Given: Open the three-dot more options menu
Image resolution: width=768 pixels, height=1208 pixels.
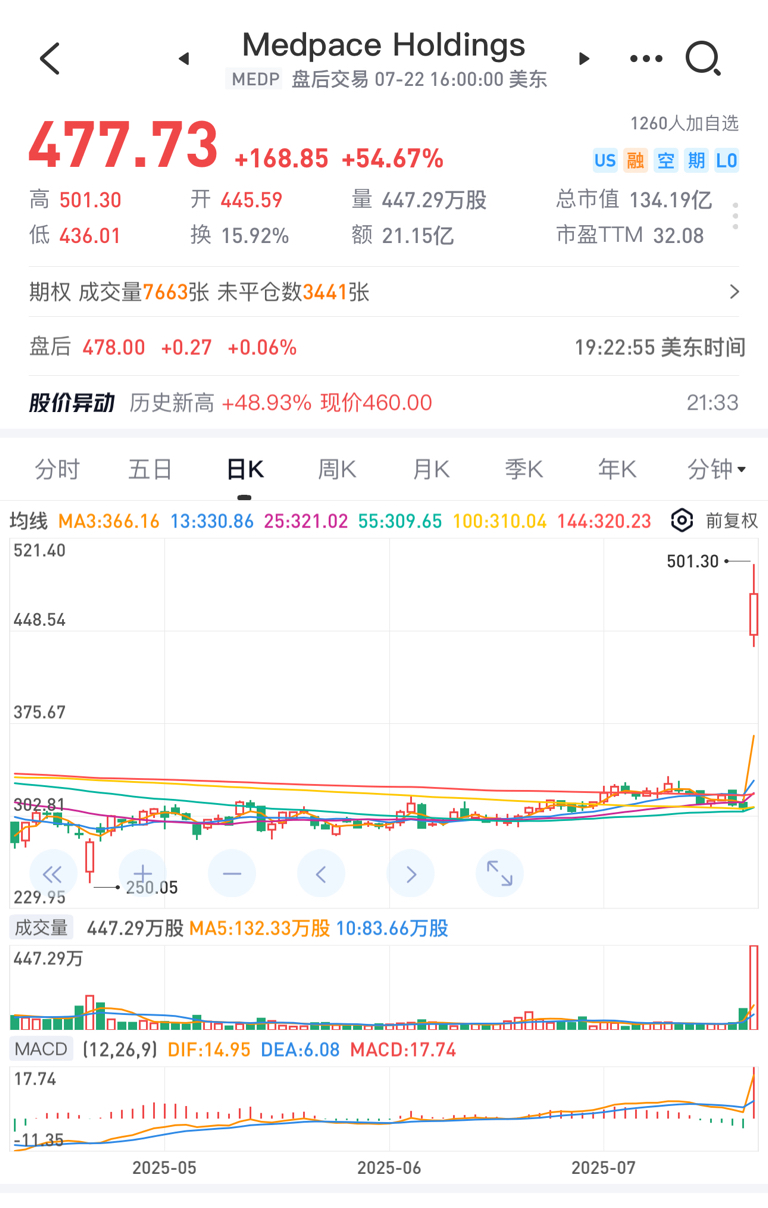Looking at the screenshot, I should [x=646, y=59].
